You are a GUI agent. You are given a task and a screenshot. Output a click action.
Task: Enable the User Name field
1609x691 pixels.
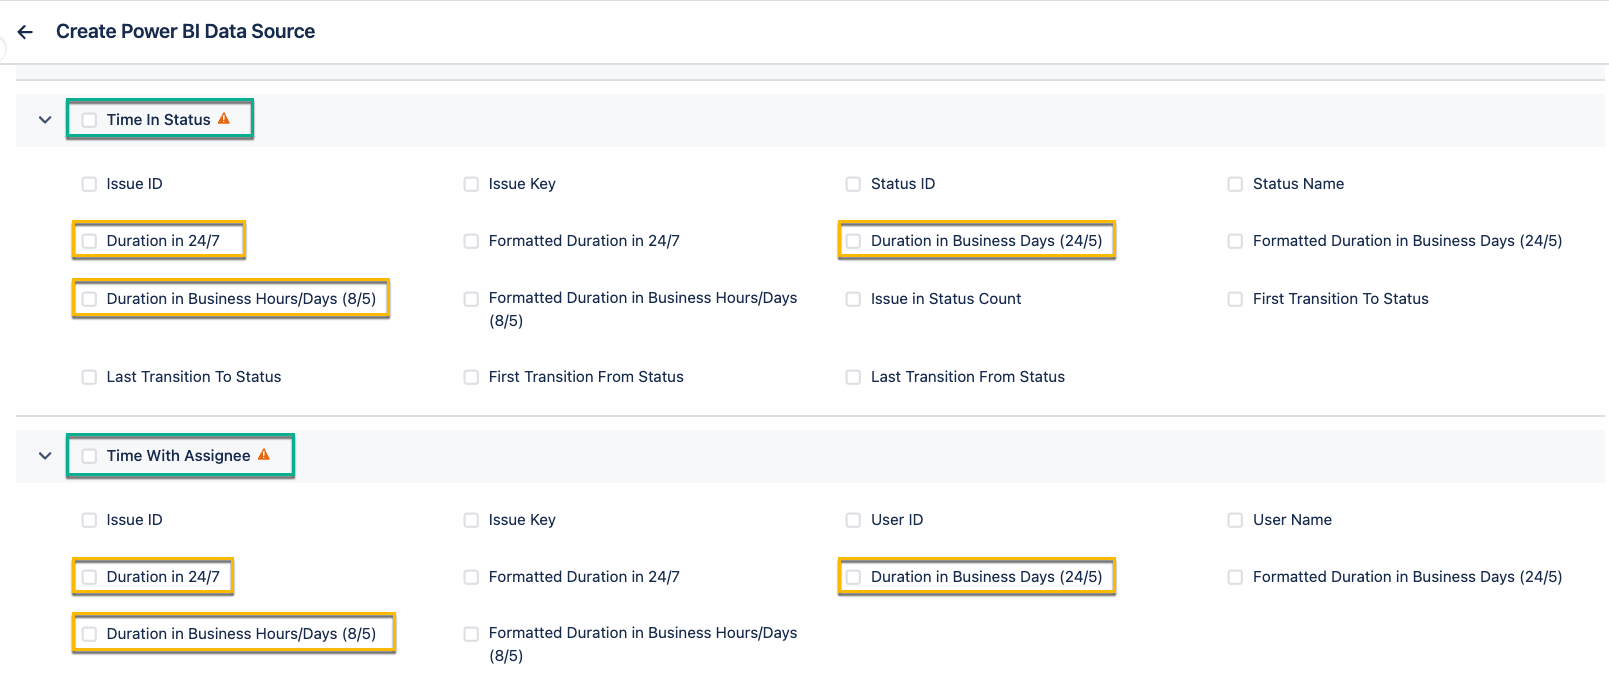point(1235,520)
